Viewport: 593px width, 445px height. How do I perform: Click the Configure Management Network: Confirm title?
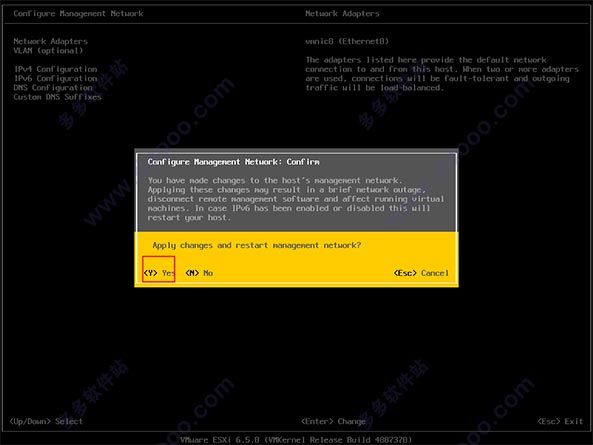(233, 162)
